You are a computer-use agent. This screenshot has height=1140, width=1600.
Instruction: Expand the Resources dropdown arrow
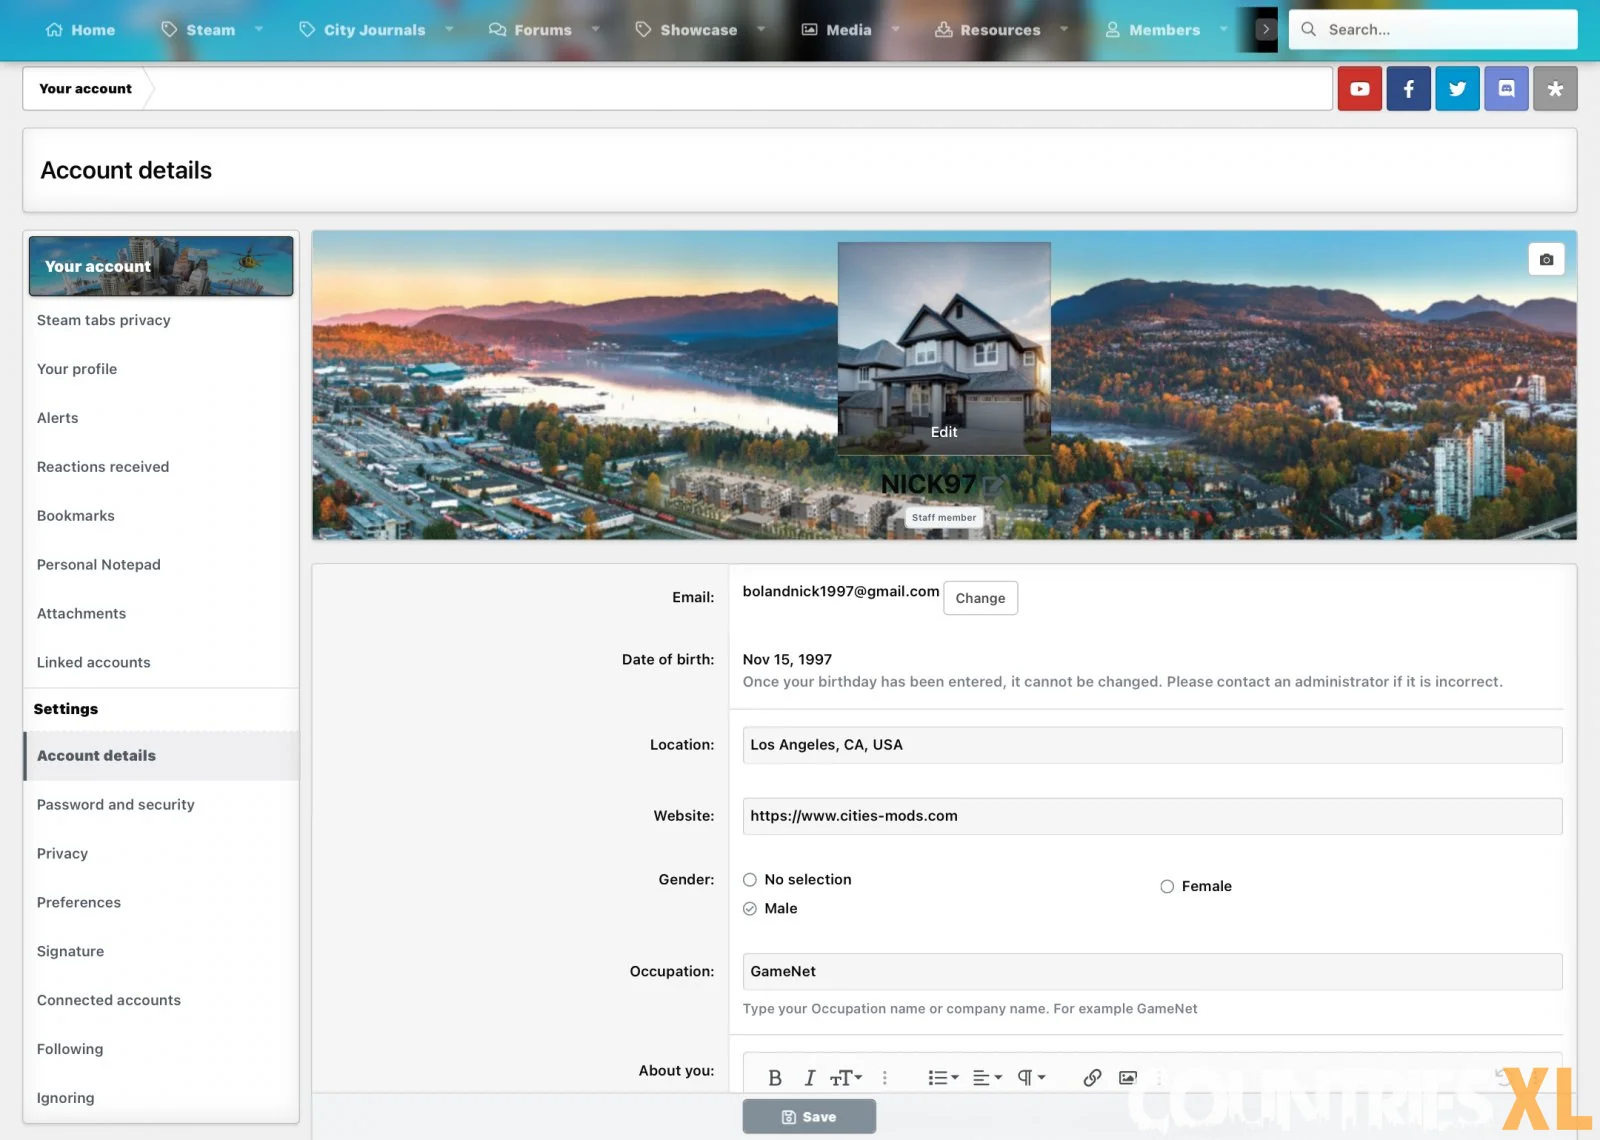click(x=1064, y=29)
